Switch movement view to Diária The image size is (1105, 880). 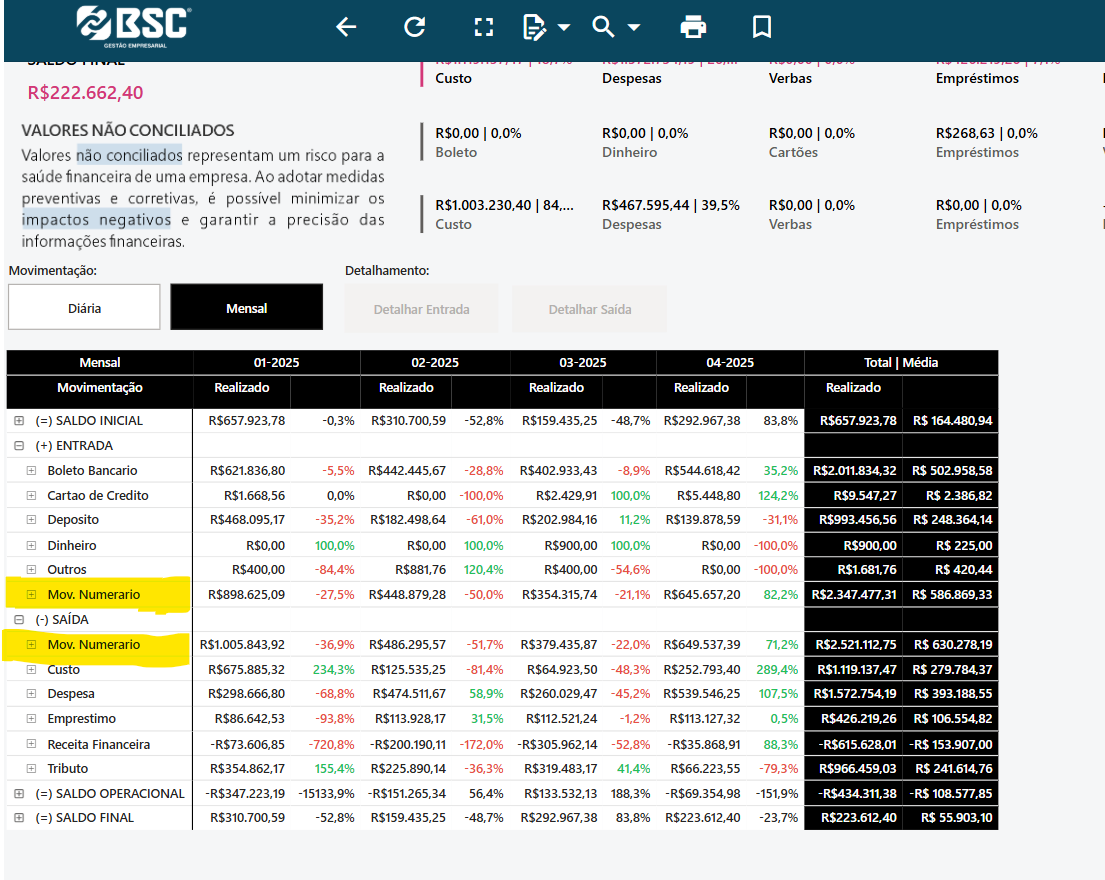[85, 307]
